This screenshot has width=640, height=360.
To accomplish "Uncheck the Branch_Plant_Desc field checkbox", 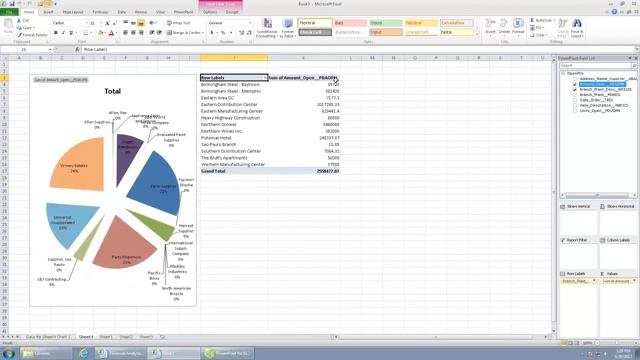I will pos(575,89).
